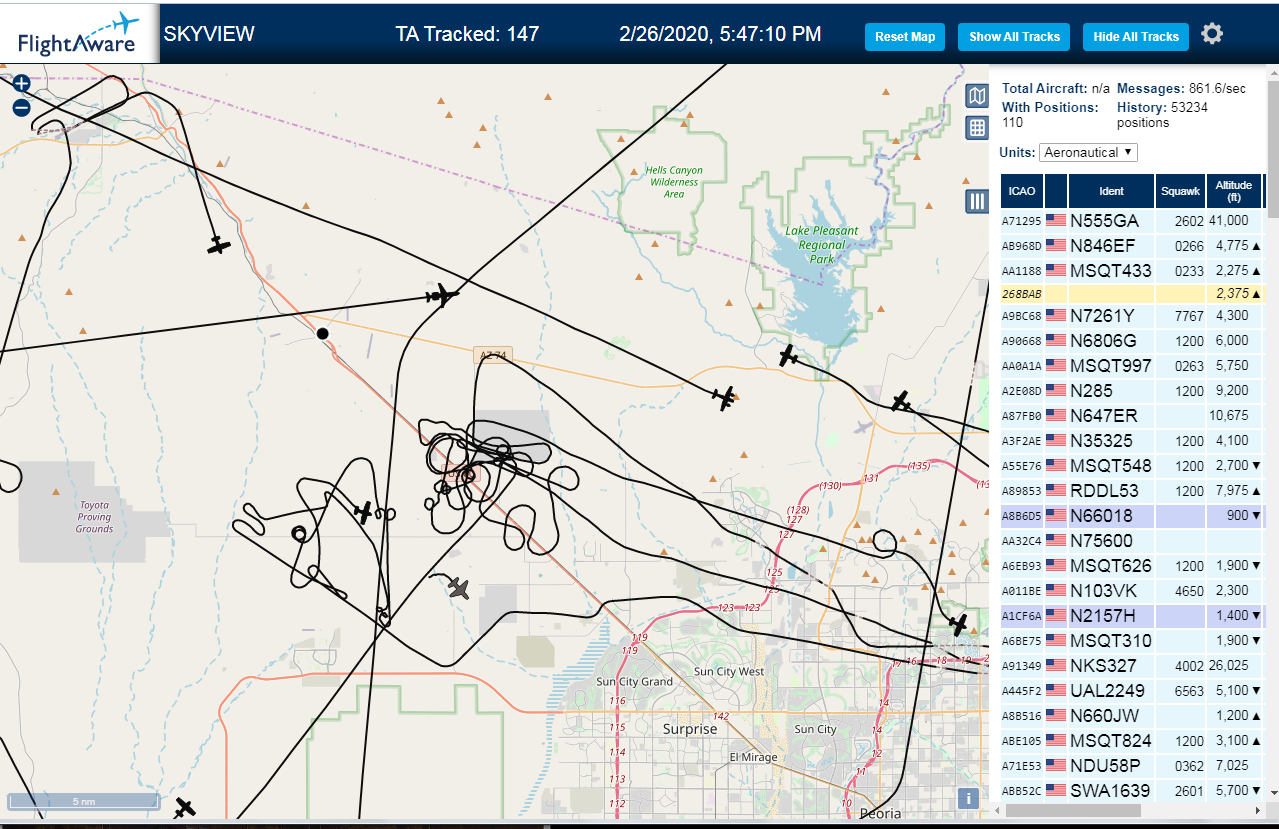This screenshot has height=829, width=1279.
Task: Click the US flag in N555GA row
Action: coord(1055,220)
